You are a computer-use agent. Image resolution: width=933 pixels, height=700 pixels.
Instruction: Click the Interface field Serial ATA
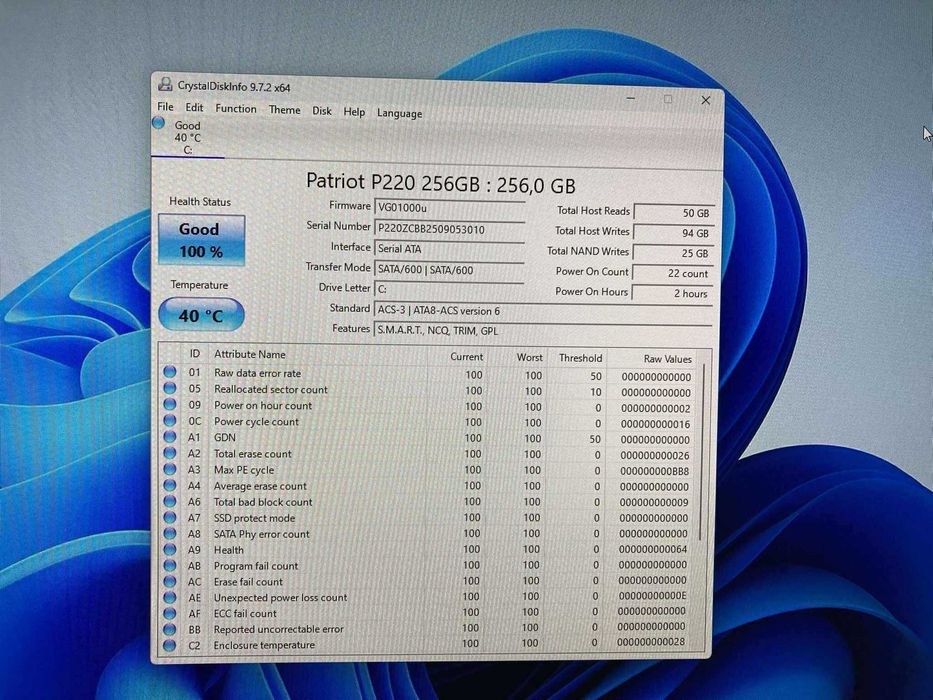pos(449,249)
